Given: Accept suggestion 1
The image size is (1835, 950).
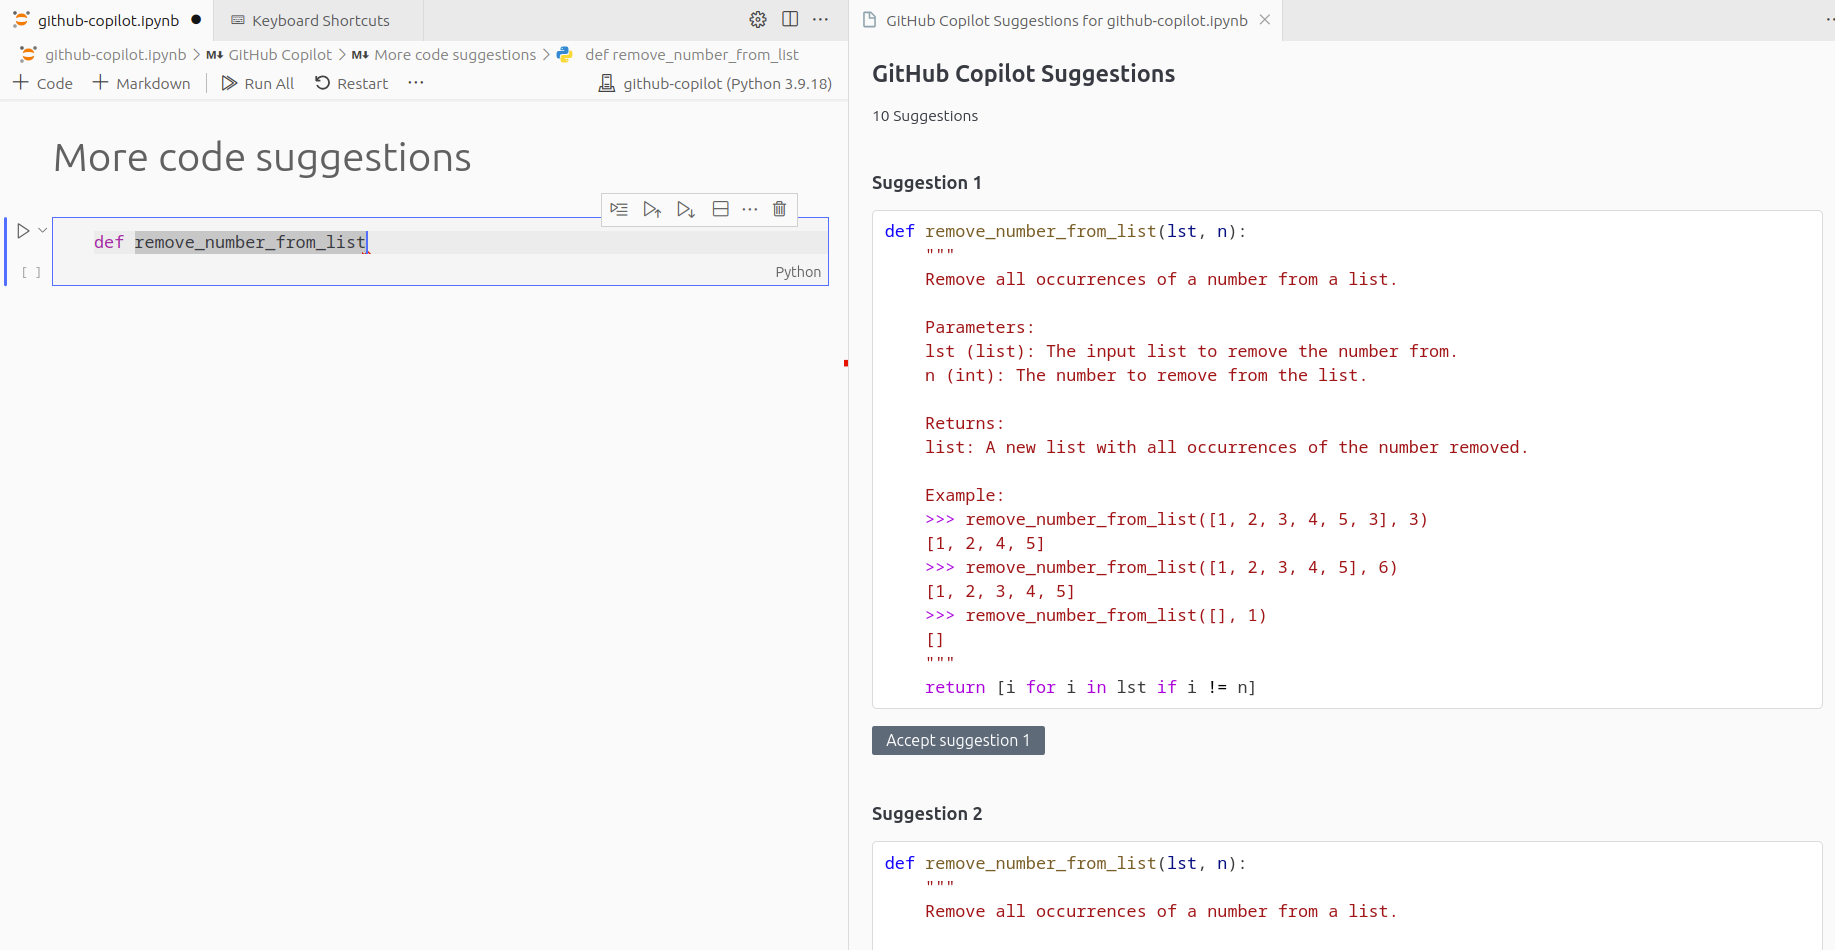Looking at the screenshot, I should pyautogui.click(x=958, y=741).
